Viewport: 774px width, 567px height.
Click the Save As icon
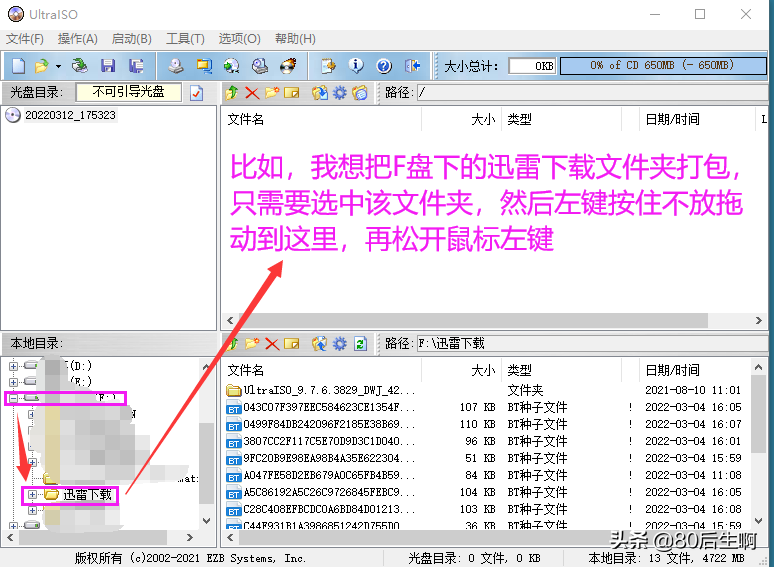coord(136,66)
